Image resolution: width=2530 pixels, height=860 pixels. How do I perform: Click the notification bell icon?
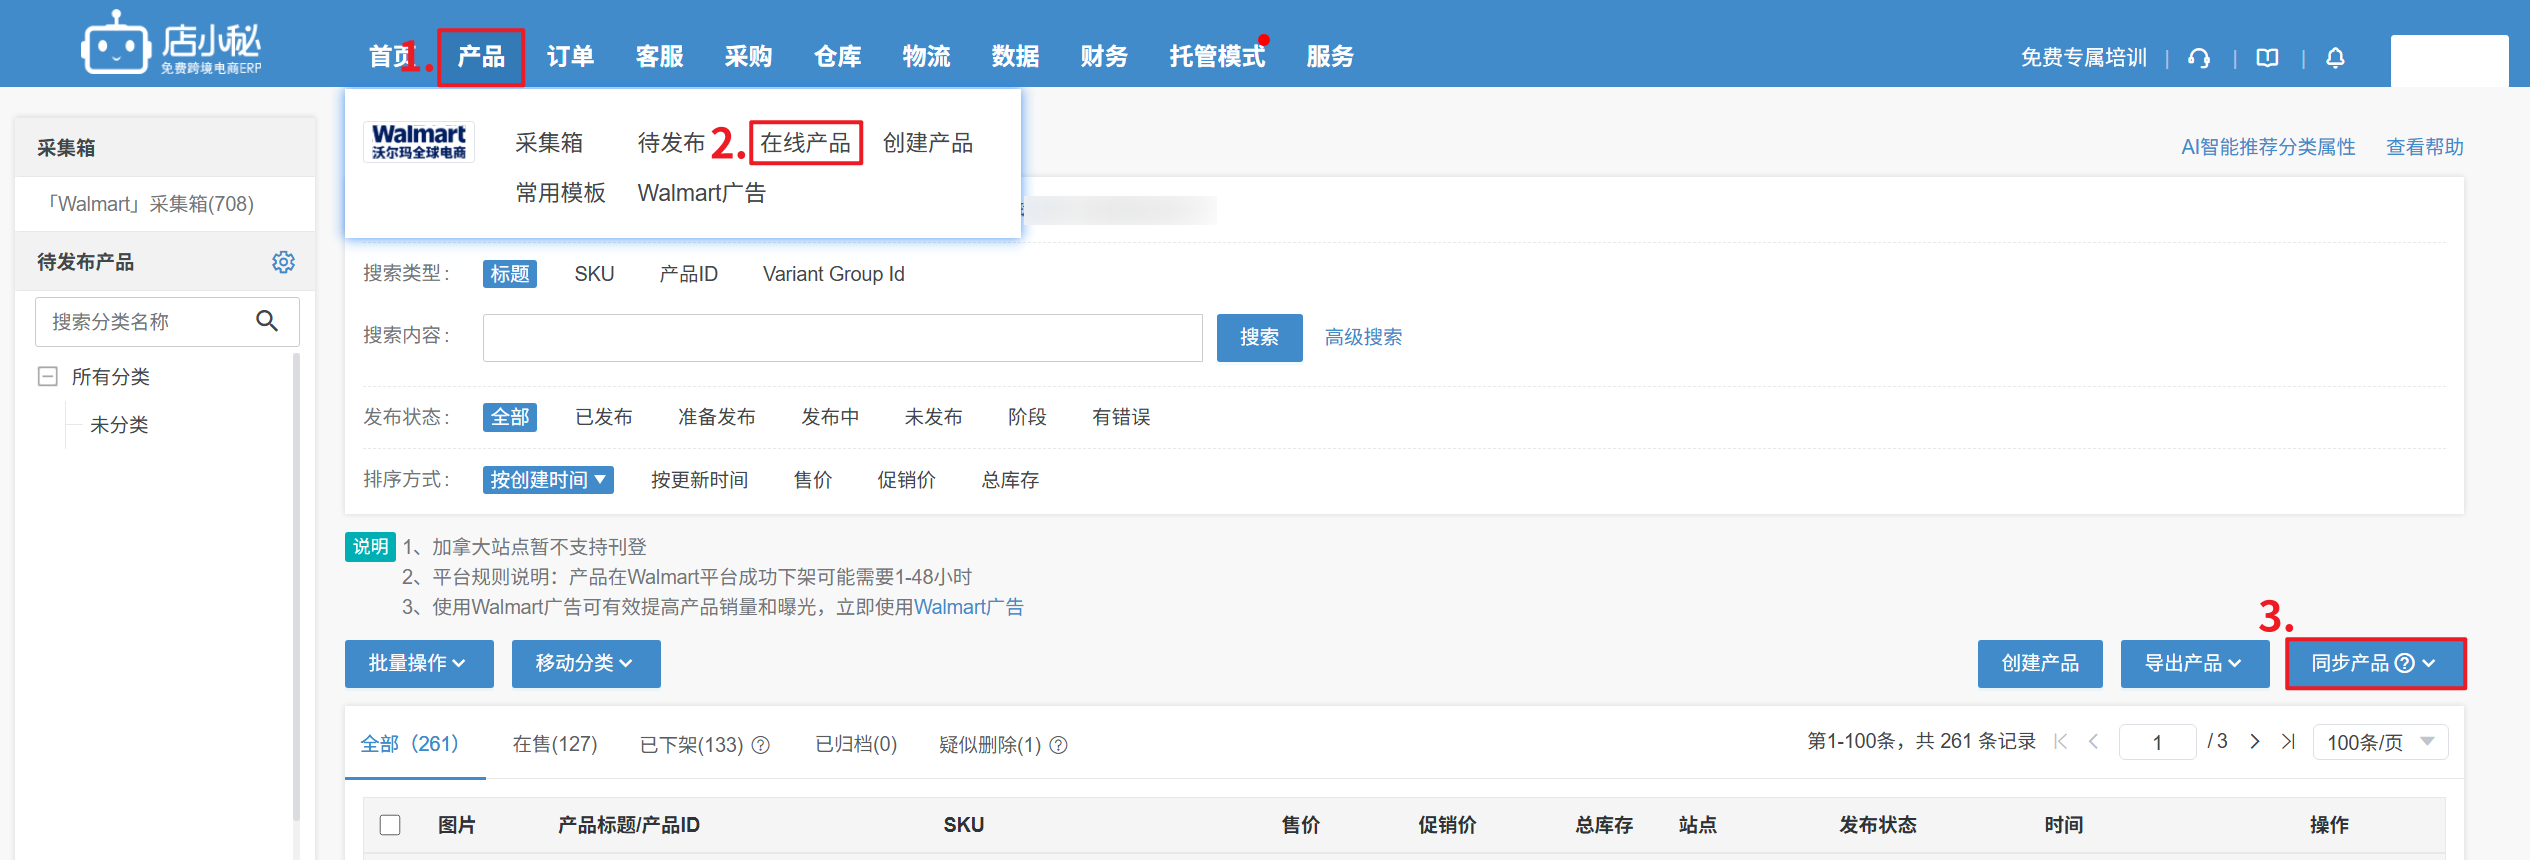tap(2335, 58)
